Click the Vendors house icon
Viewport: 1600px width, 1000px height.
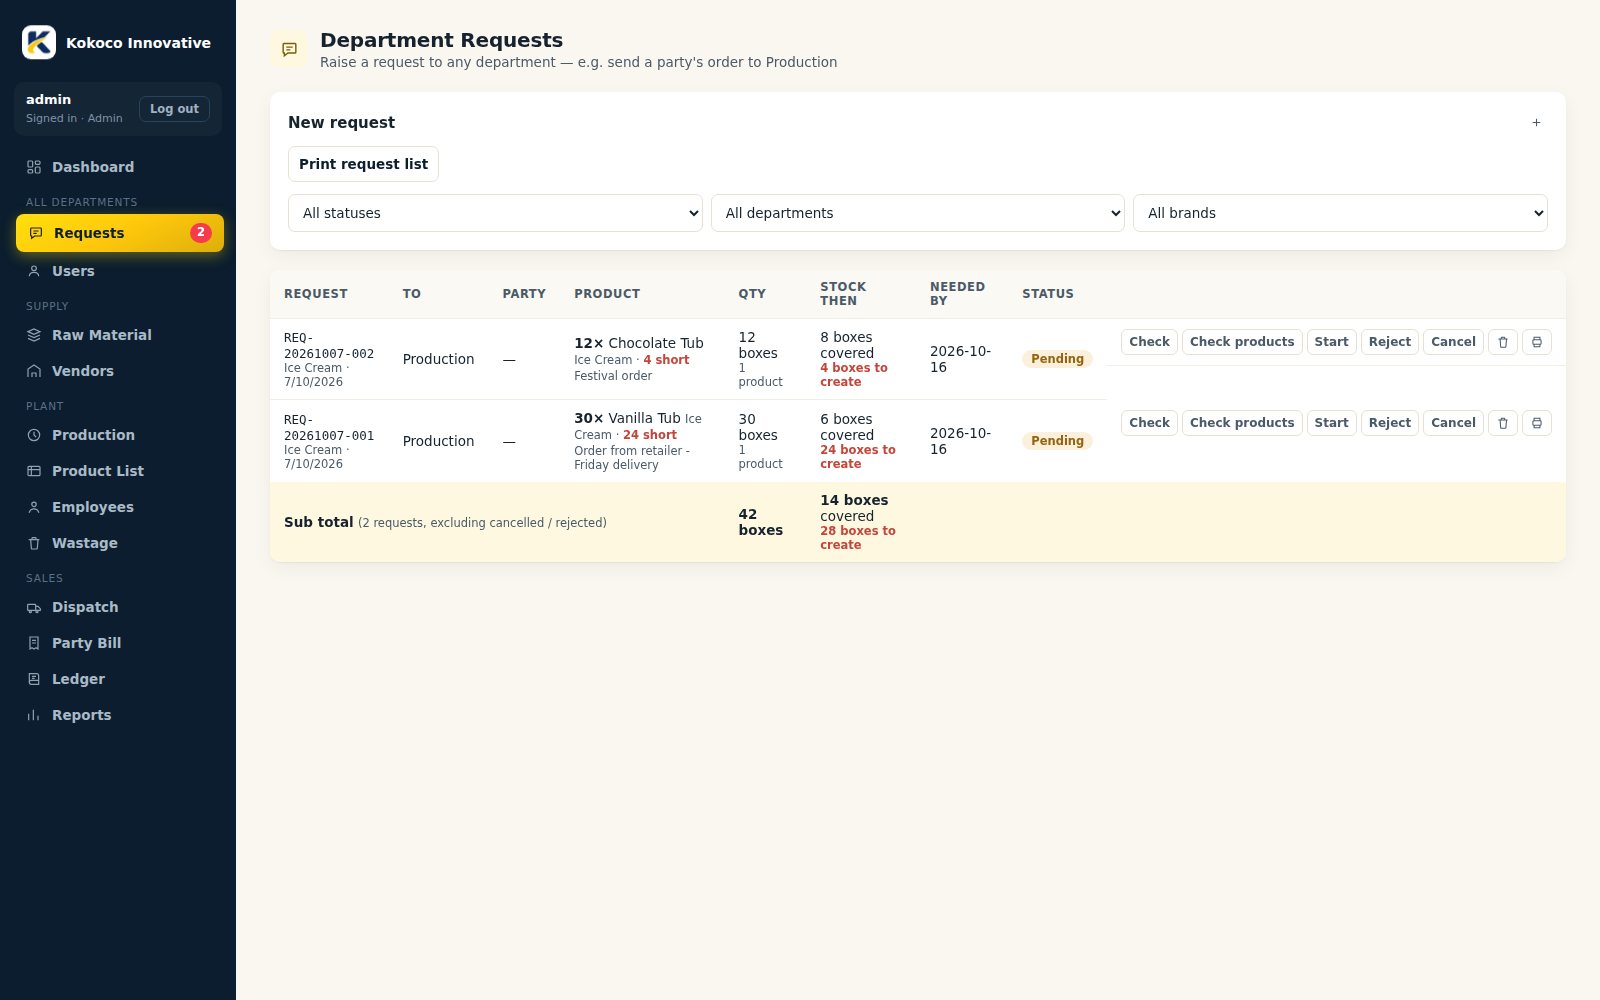tap(34, 371)
